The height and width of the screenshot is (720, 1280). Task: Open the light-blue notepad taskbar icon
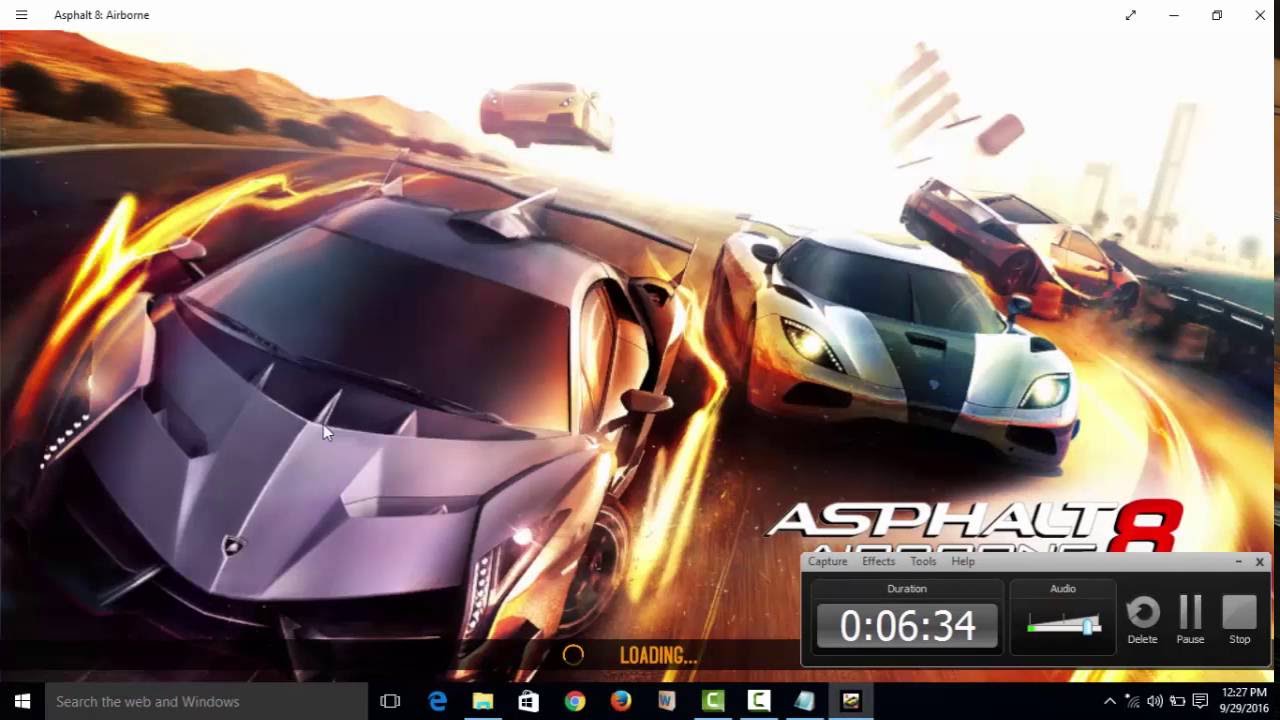805,702
